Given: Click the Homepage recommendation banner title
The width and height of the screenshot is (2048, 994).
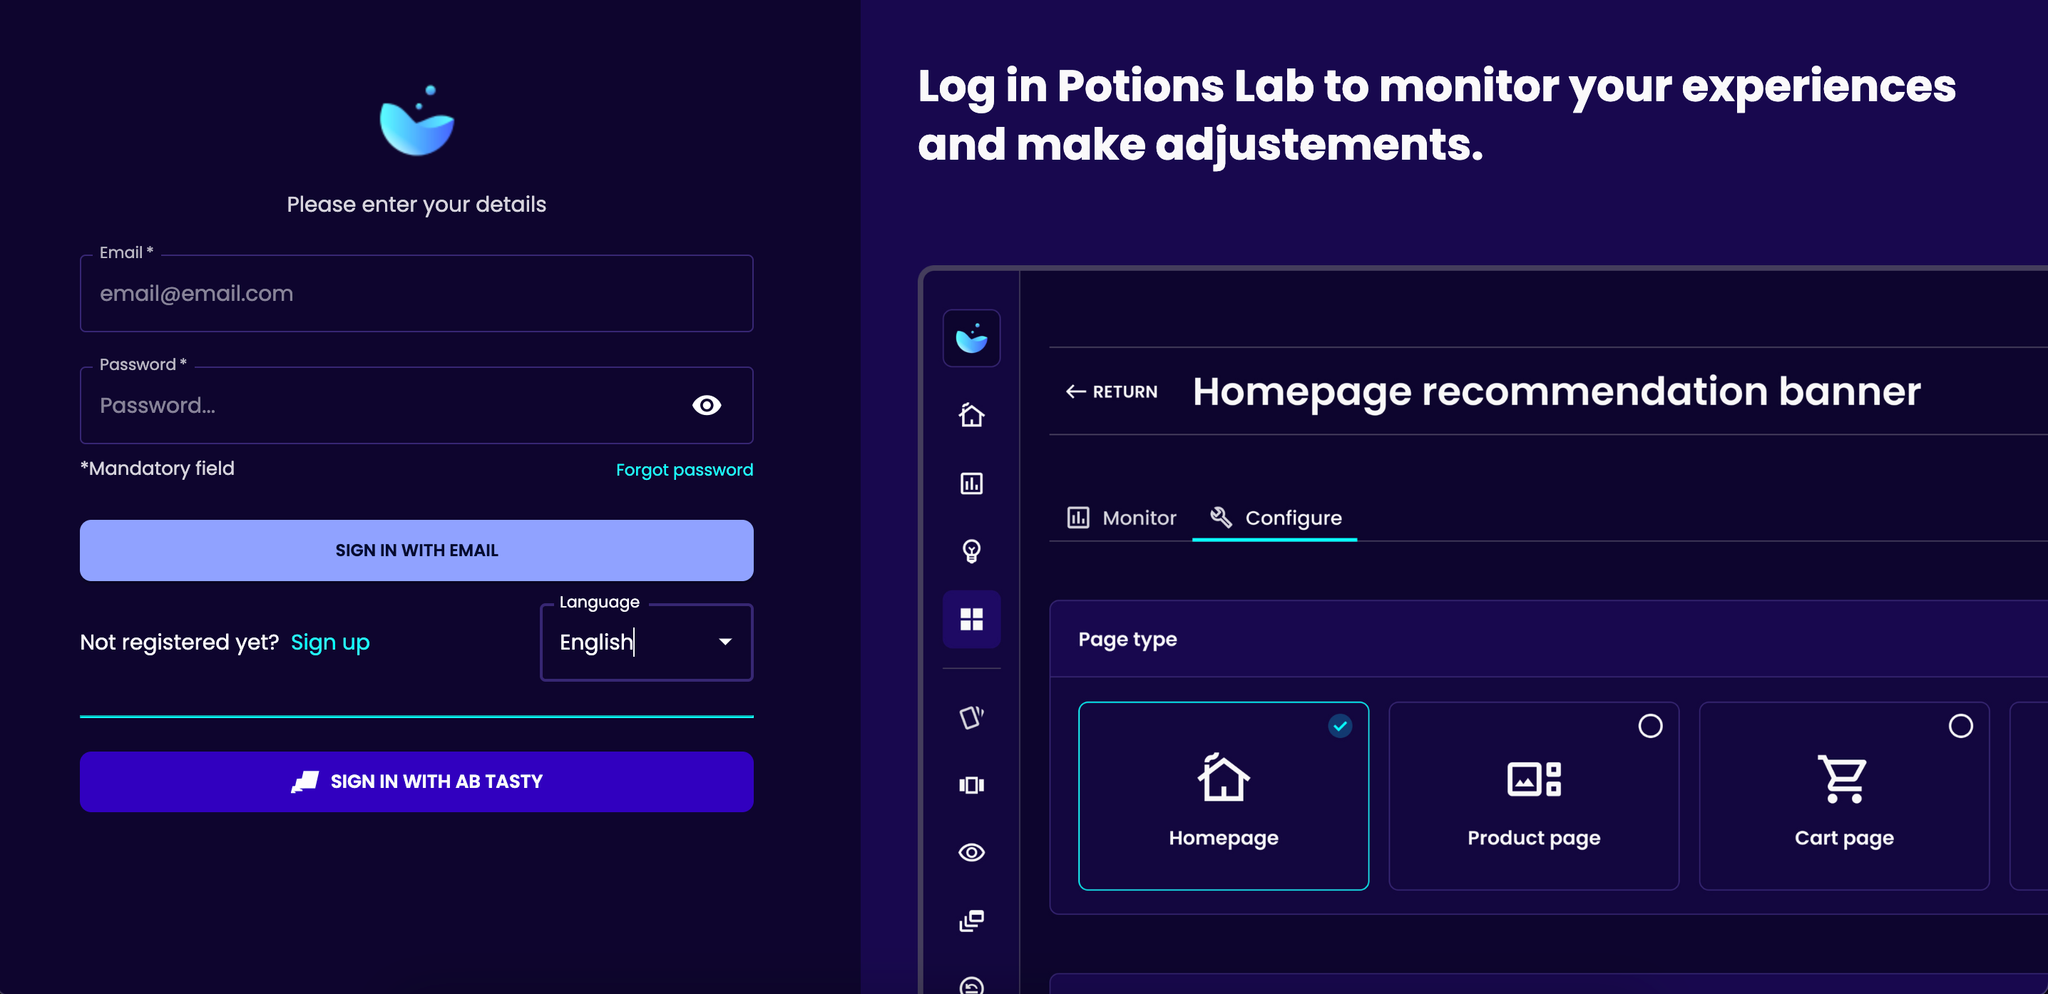Looking at the screenshot, I should tap(1556, 391).
